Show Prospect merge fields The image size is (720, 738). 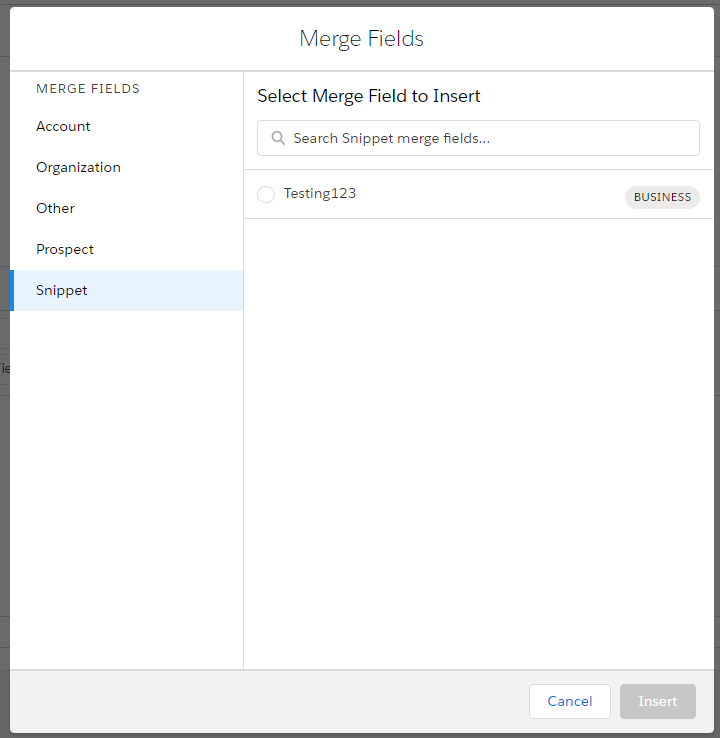pyautogui.click(x=65, y=249)
